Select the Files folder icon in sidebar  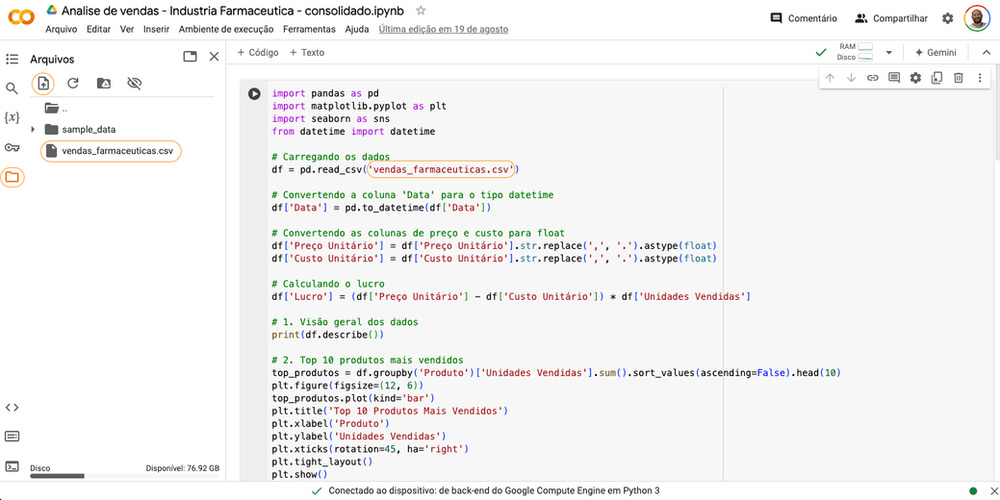tap(12, 177)
